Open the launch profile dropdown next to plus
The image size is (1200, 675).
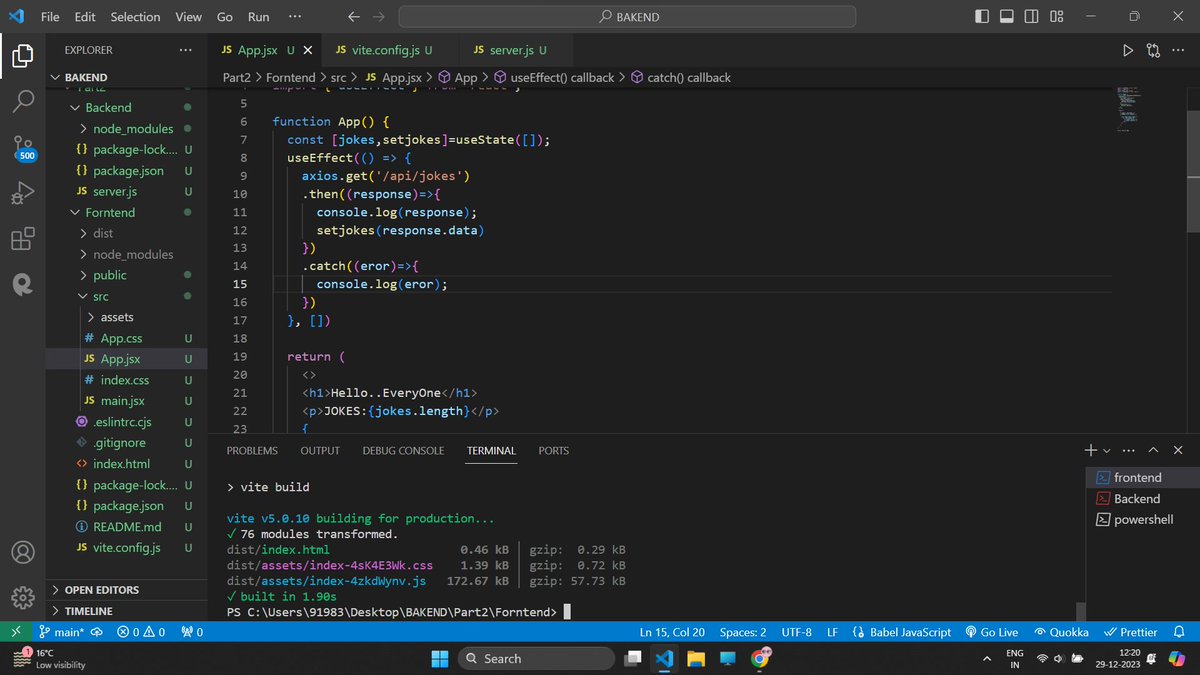(1106, 451)
